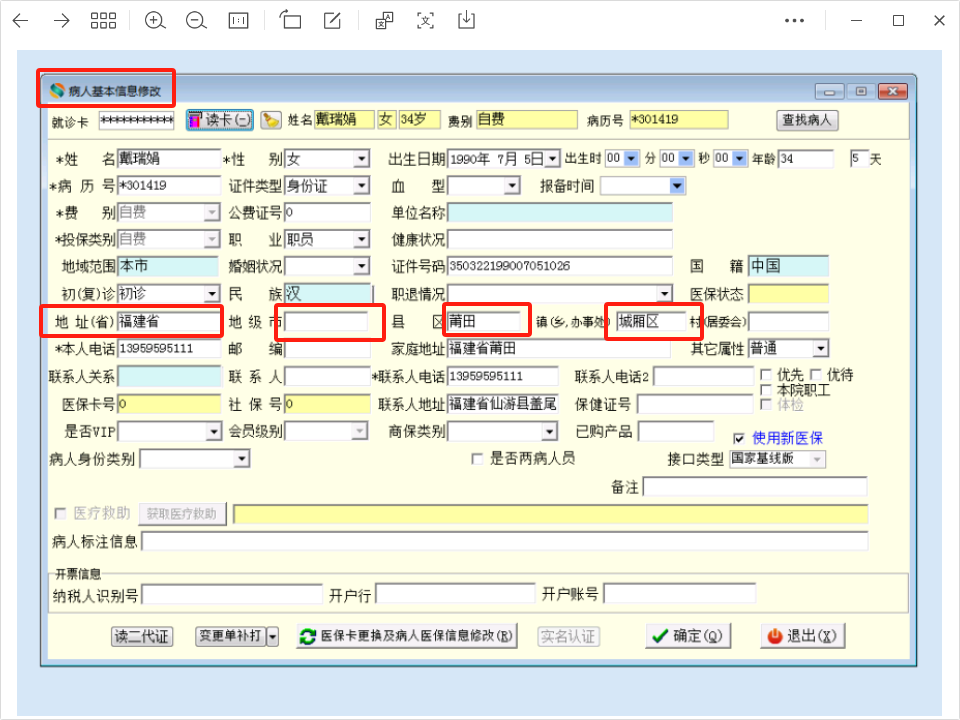Image resolution: width=960 pixels, height=720 pixels.
Task: Open the 初(复)诊 dropdown
Action: pyautogui.click(x=212, y=294)
